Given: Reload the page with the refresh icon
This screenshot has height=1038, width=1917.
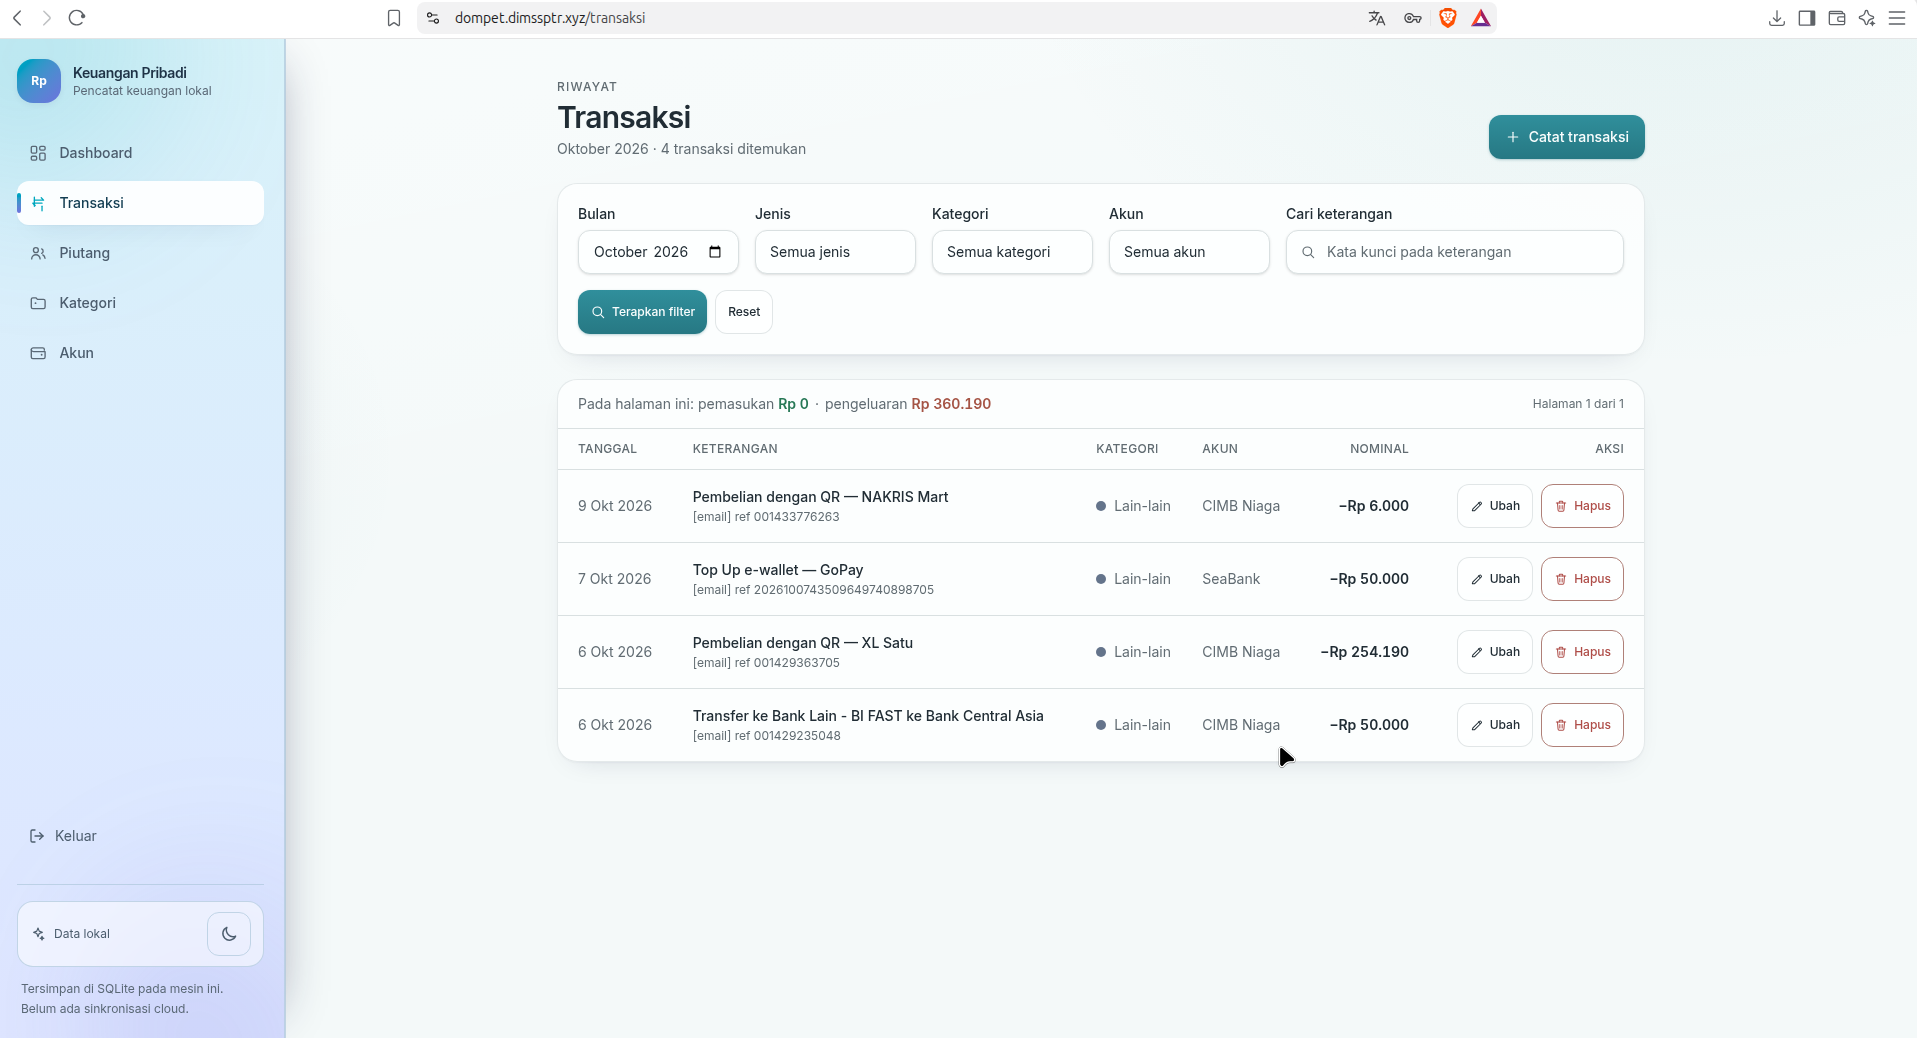Looking at the screenshot, I should click(77, 18).
